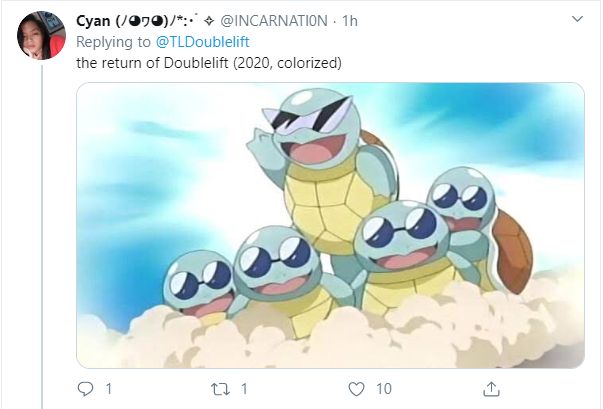Expand the tweet options chevron
603x409 pixels.
(577, 20)
